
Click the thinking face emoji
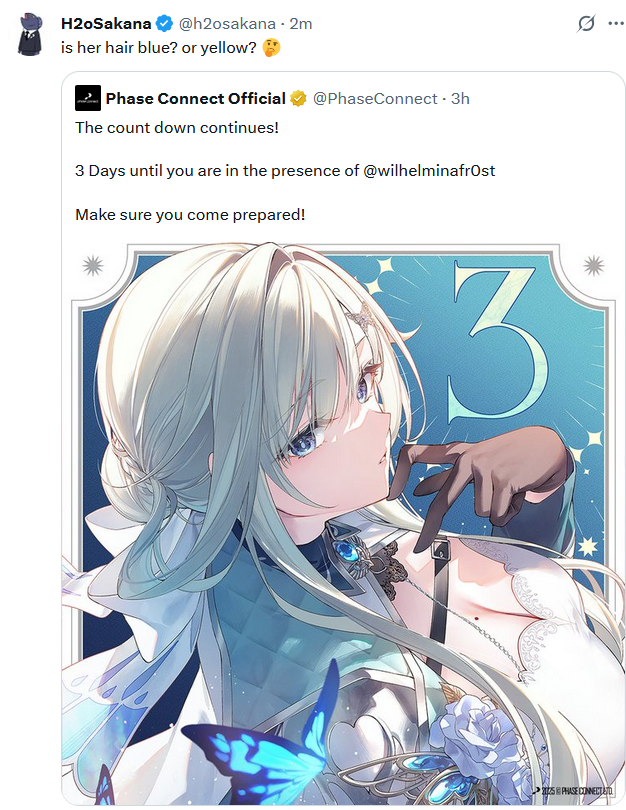(271, 48)
